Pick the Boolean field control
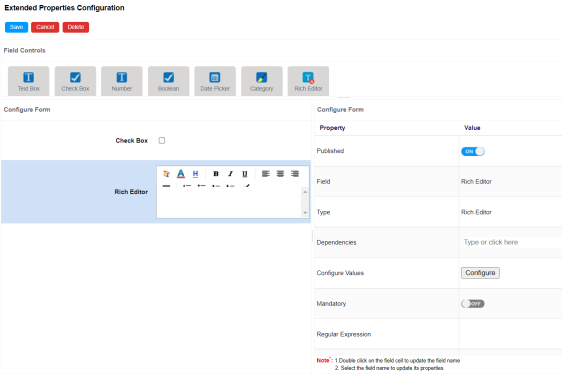The image size is (562, 374). click(x=168, y=81)
